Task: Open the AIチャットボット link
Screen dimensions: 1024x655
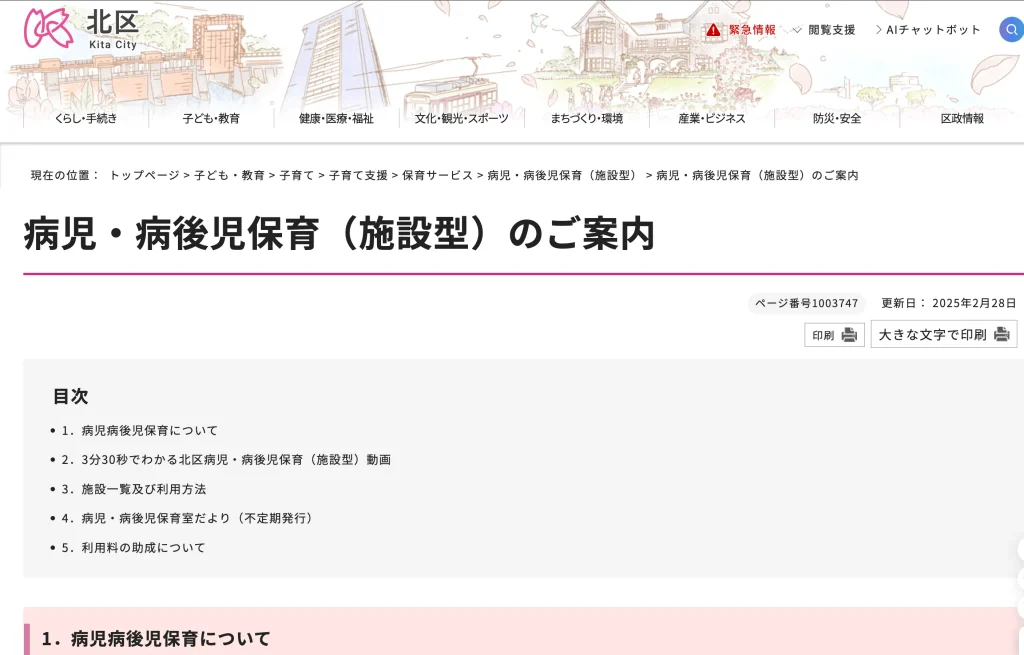Action: pos(927,30)
